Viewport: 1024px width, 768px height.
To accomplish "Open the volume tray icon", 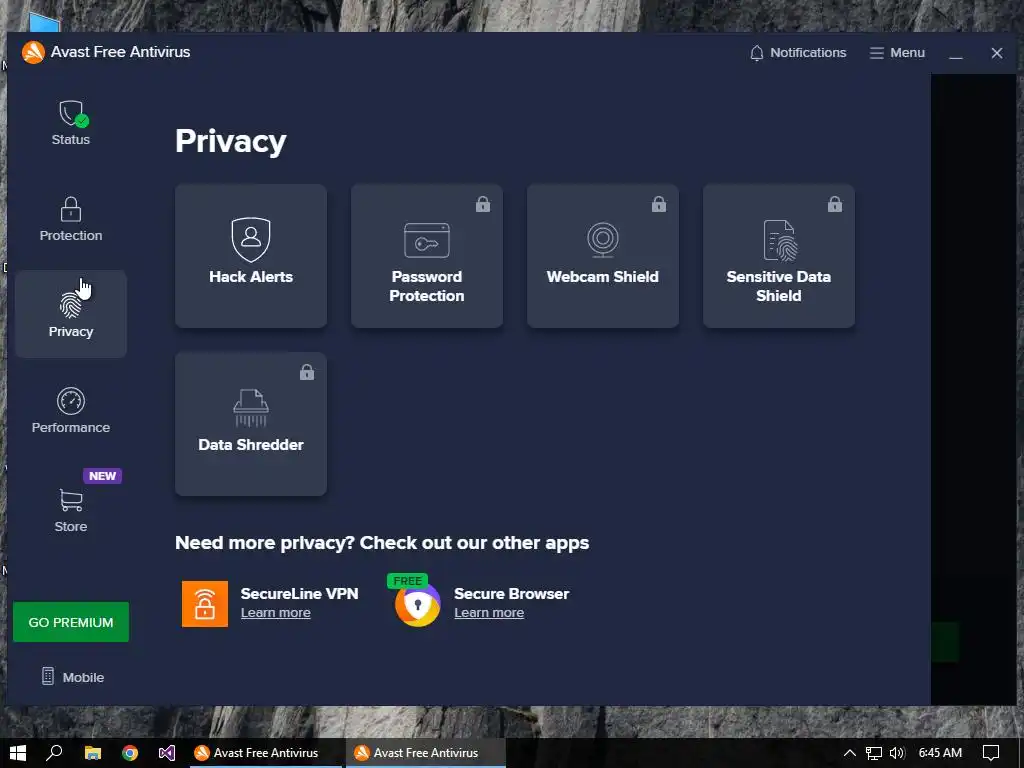I will (x=897, y=753).
